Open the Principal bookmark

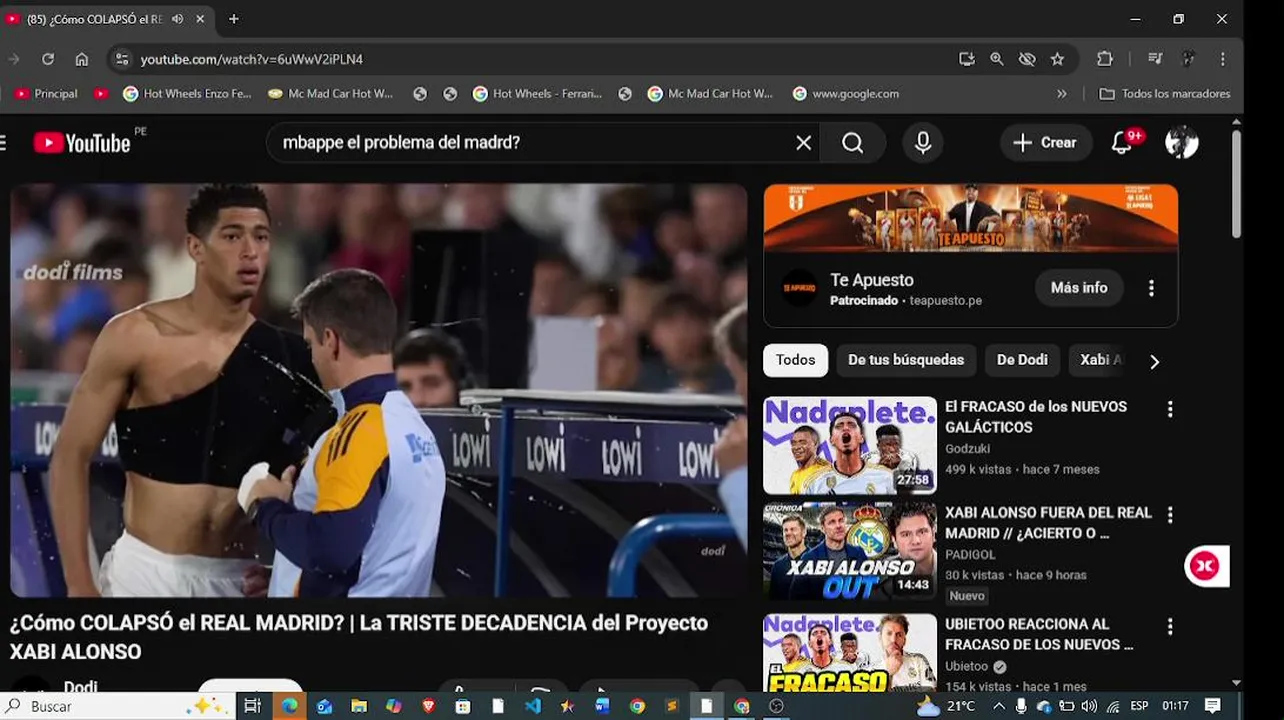coord(46,94)
